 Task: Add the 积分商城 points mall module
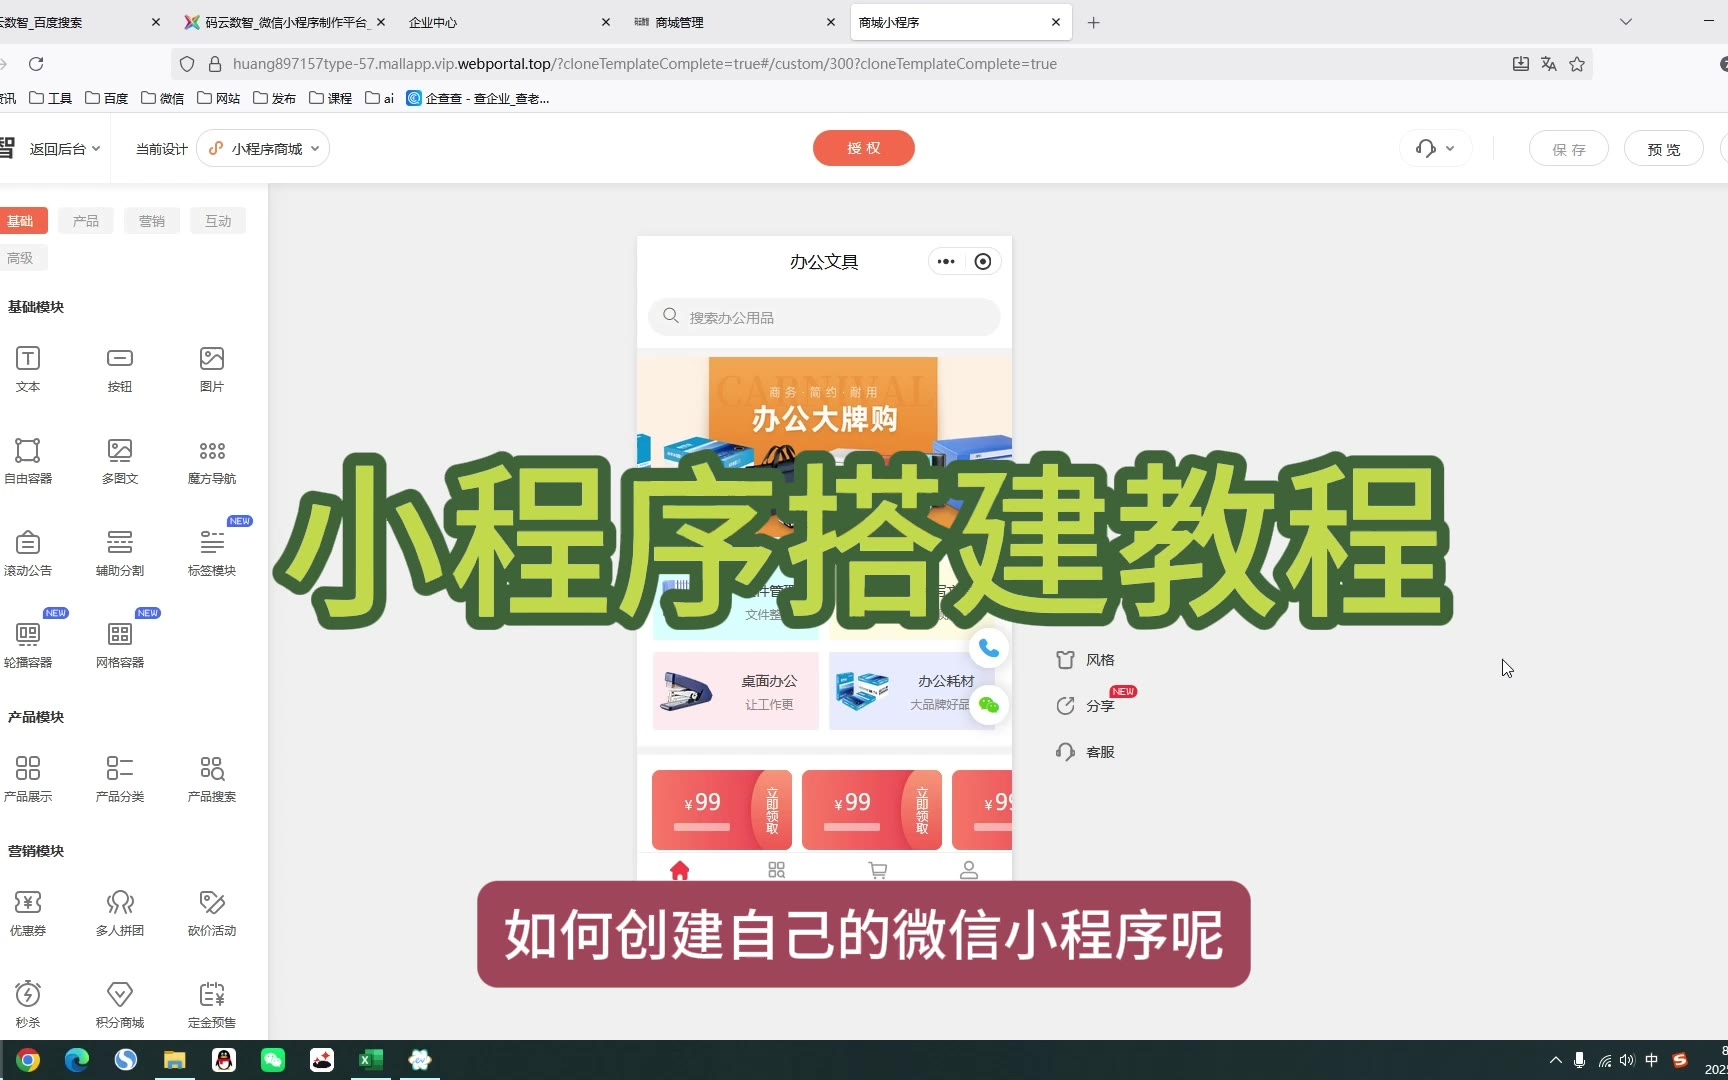tap(120, 1005)
